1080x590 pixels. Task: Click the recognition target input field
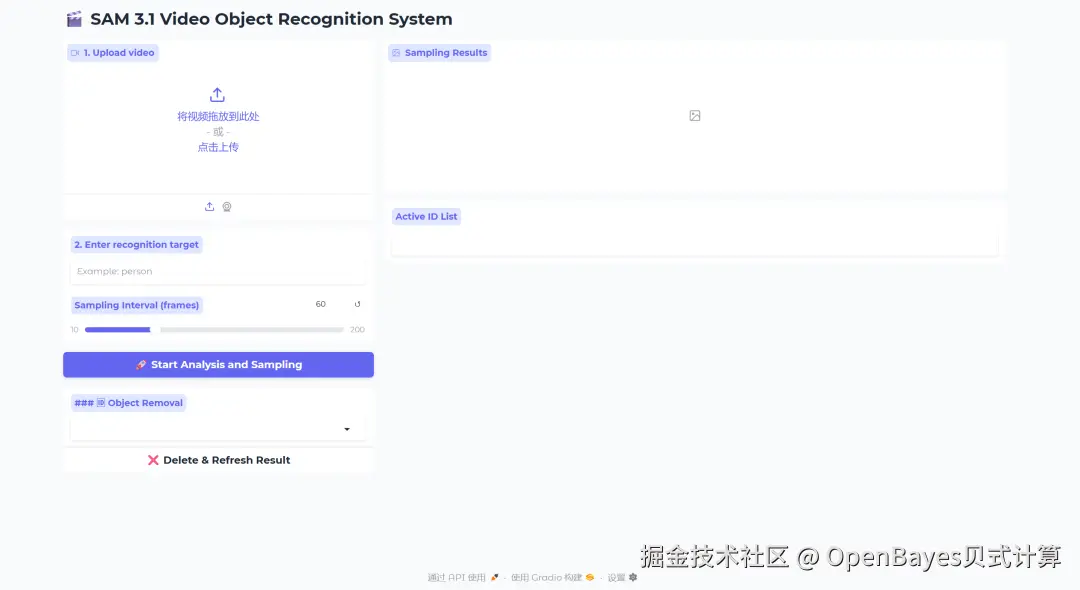point(218,271)
